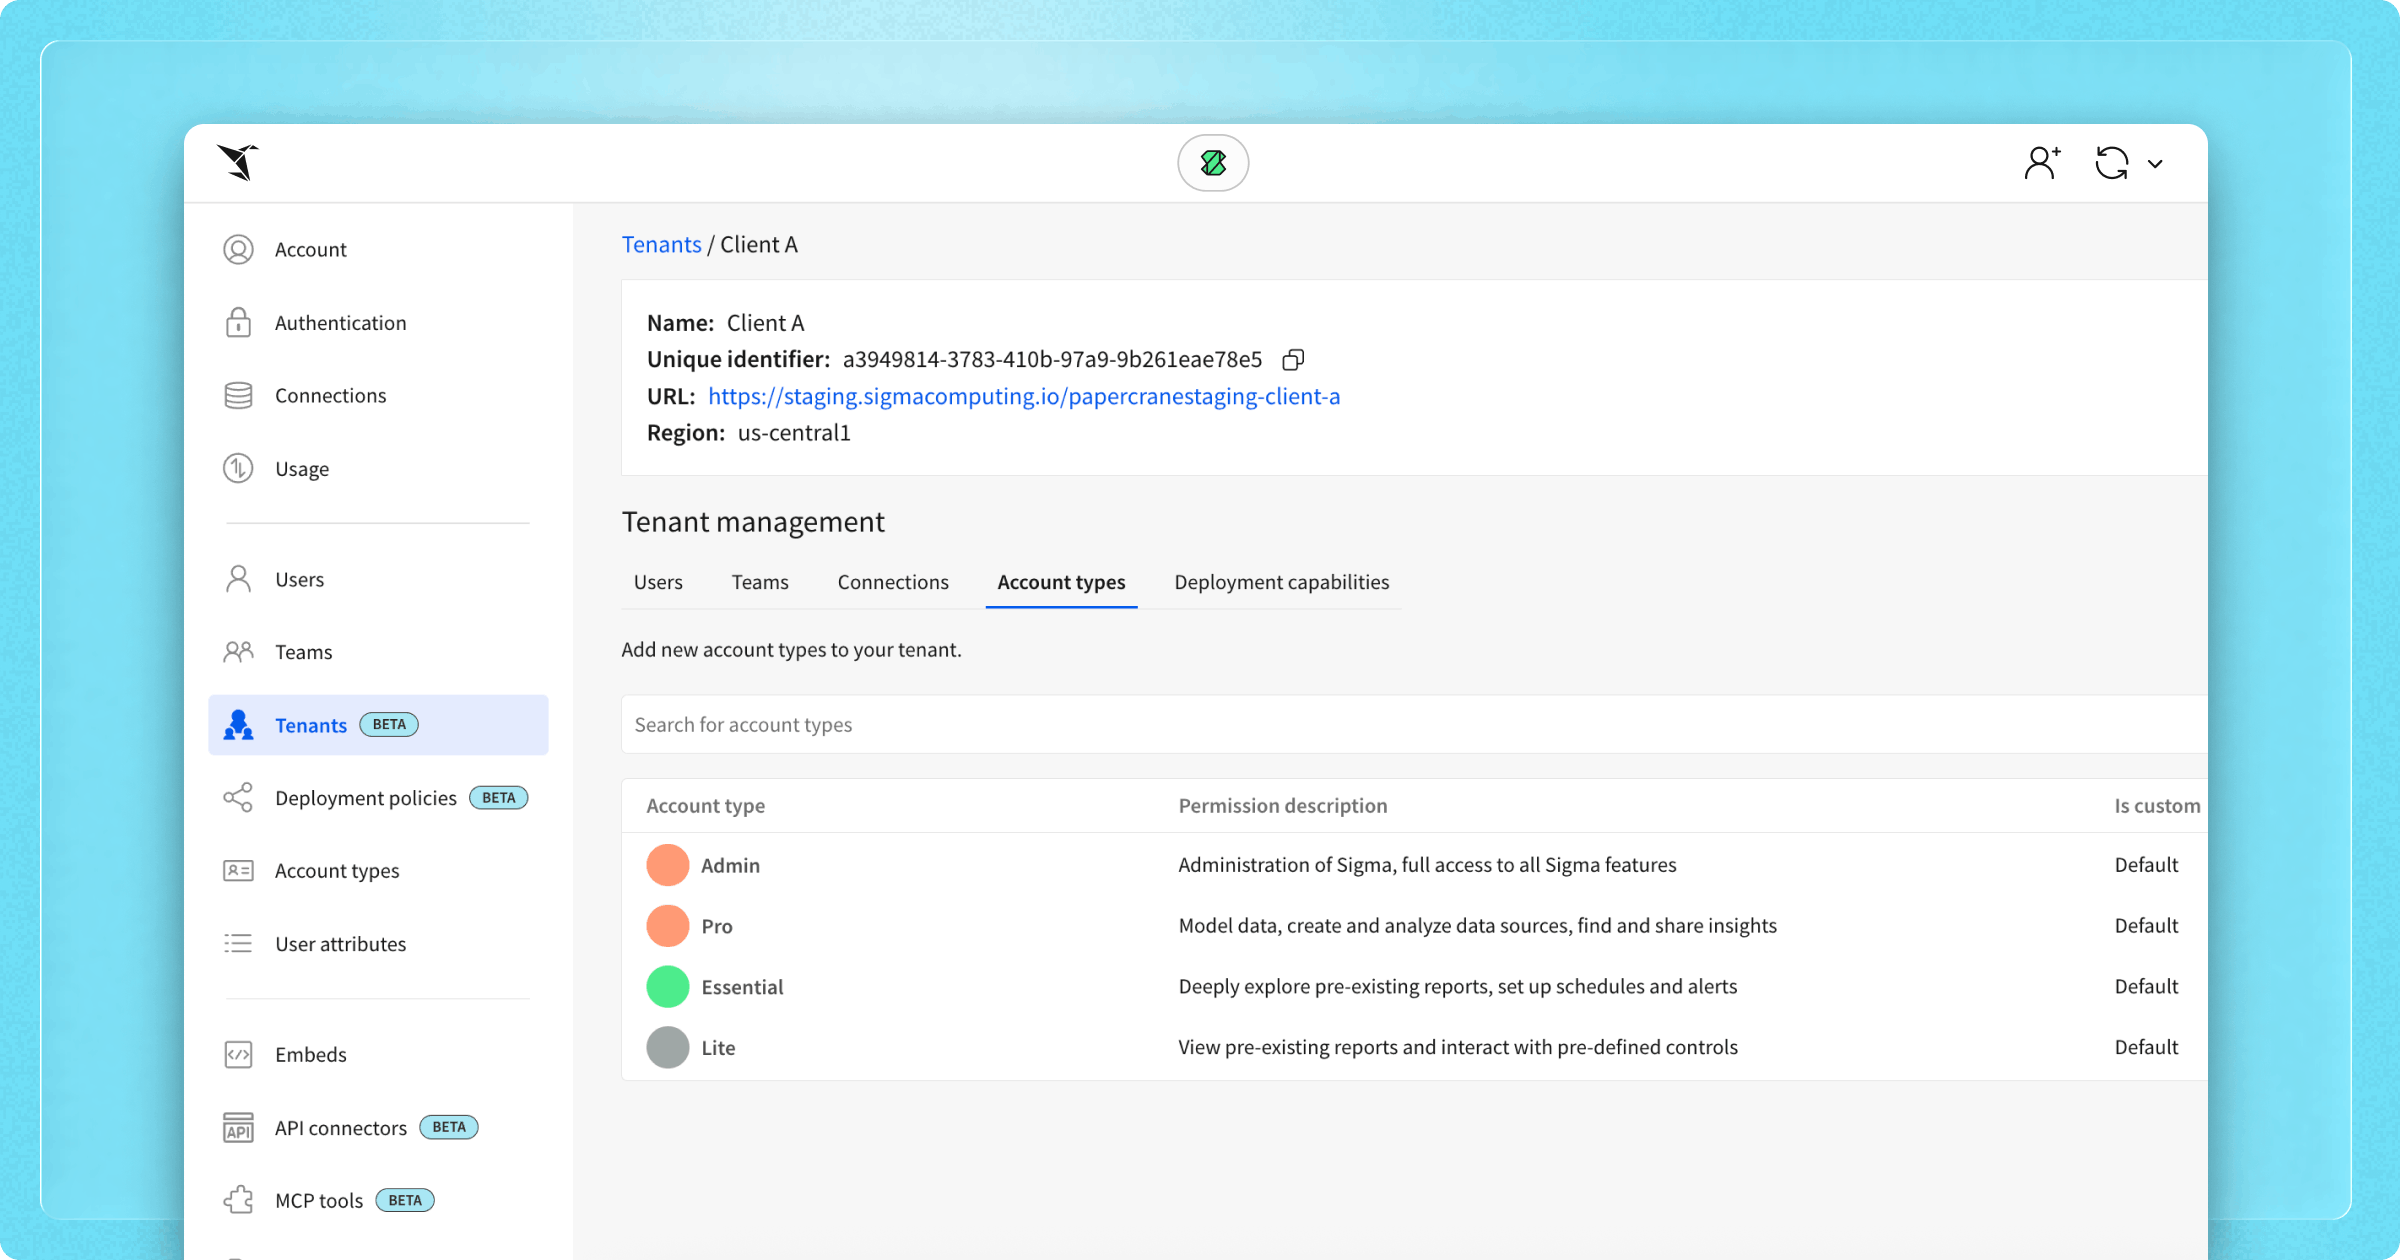Switch to the Deployment capabilities tab
The height and width of the screenshot is (1260, 2400).
(x=1281, y=582)
